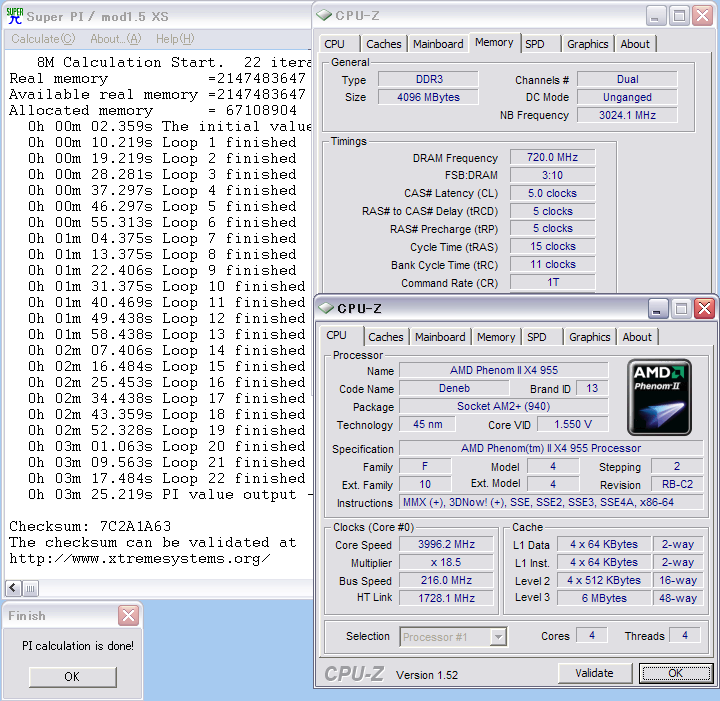
Task: Click the Core VID value 1.550 V
Action: [573, 424]
